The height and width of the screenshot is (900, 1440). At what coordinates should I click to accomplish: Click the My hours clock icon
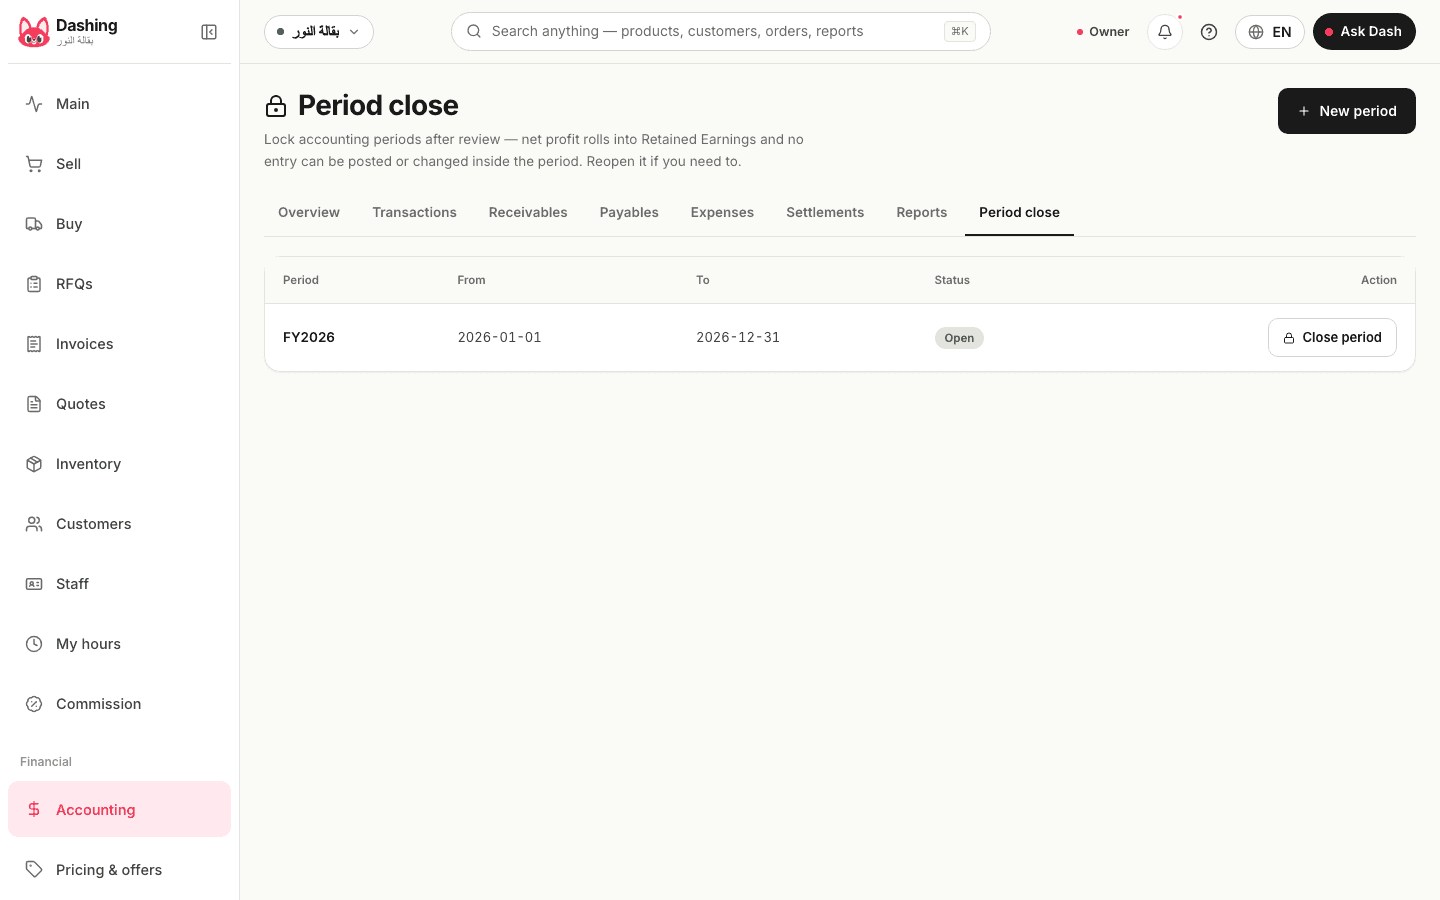[34, 644]
